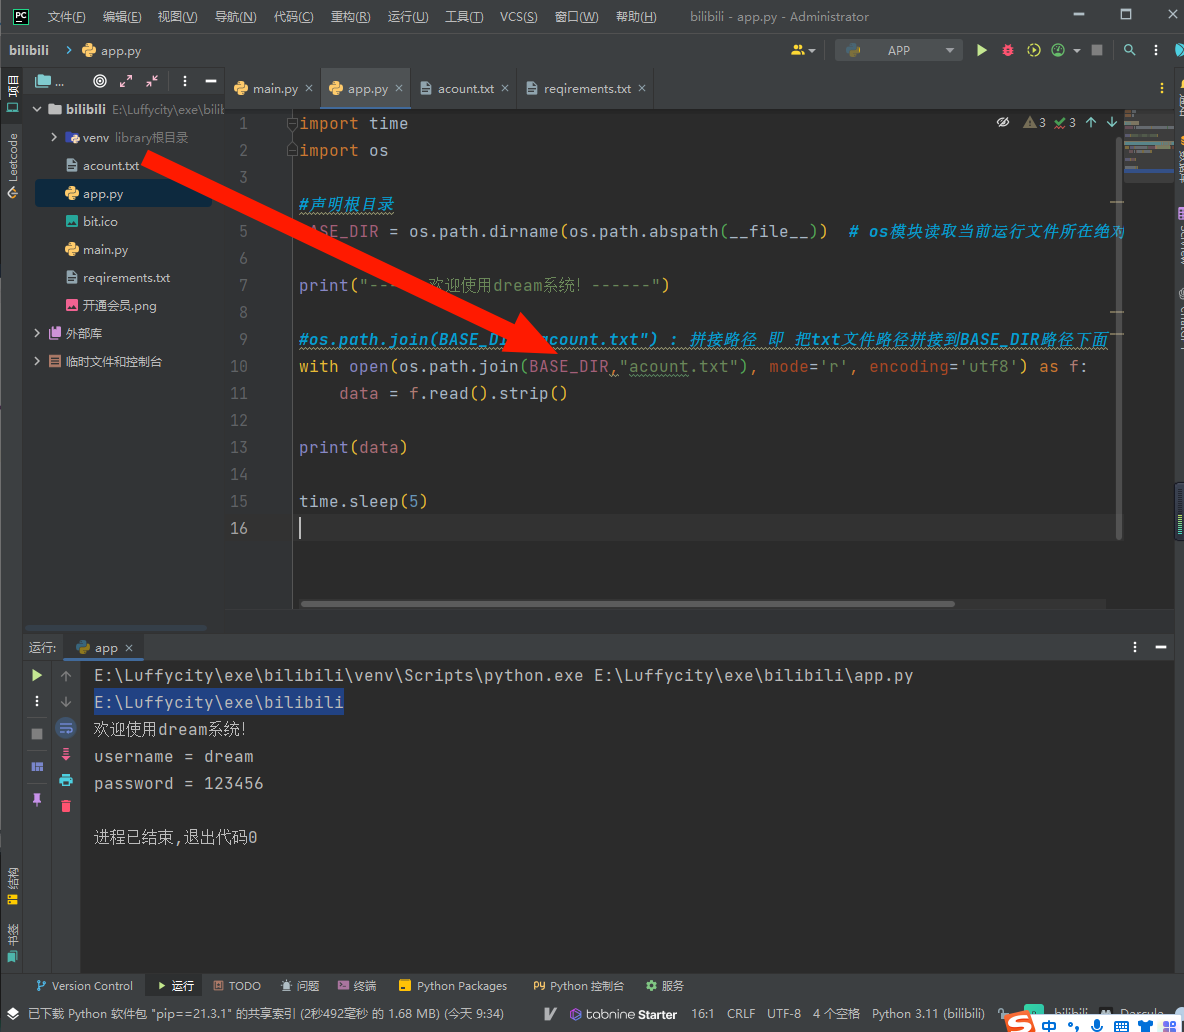Run APP with coverage

[1033, 50]
